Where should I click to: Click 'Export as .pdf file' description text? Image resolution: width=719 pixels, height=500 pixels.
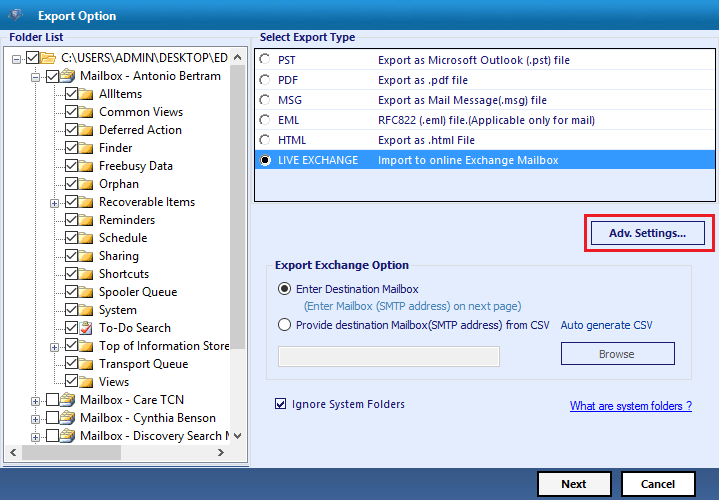[423, 80]
